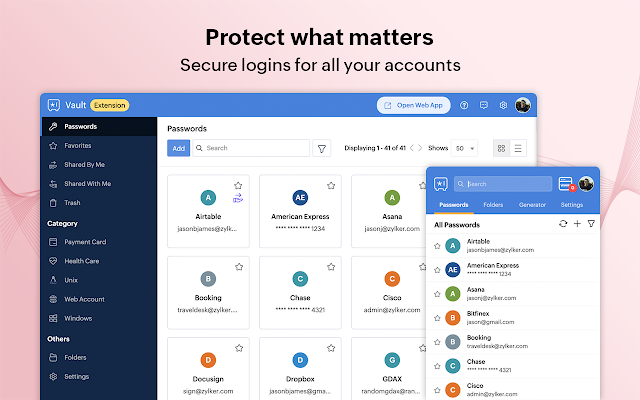
Task: Open the Cisco card avatar
Action: point(392,279)
